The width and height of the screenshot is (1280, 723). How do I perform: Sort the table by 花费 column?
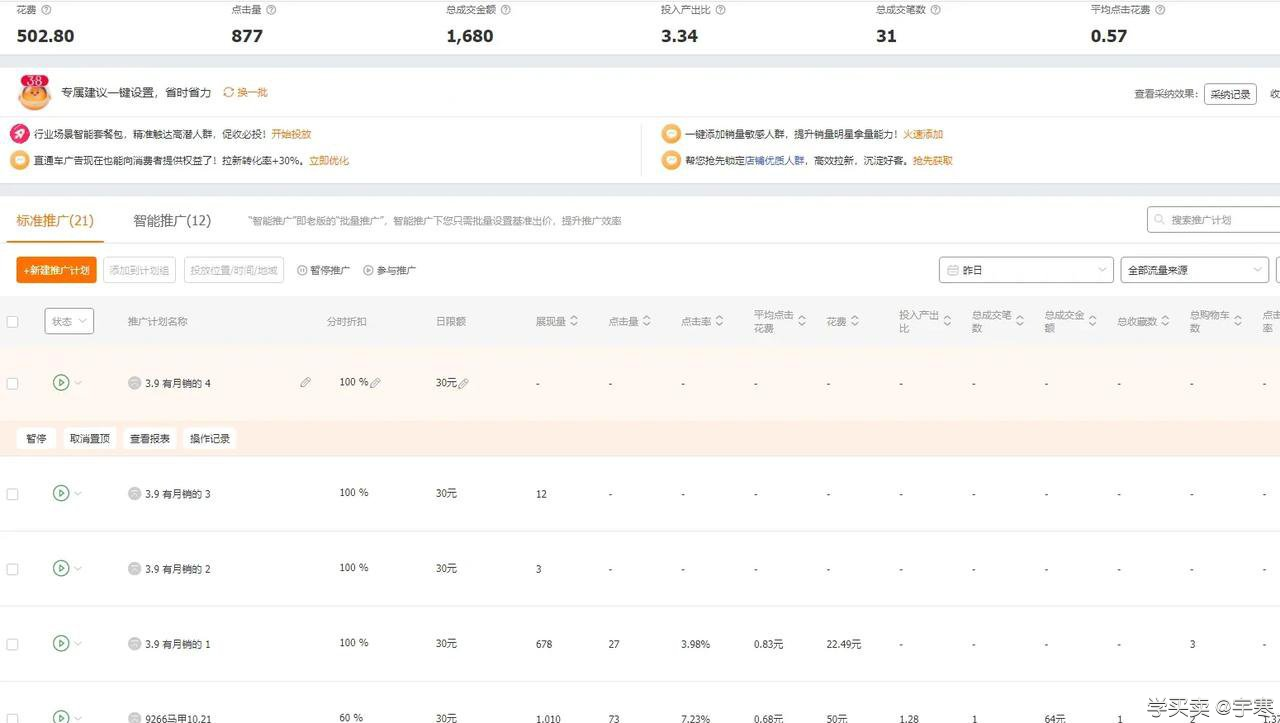tap(856, 321)
